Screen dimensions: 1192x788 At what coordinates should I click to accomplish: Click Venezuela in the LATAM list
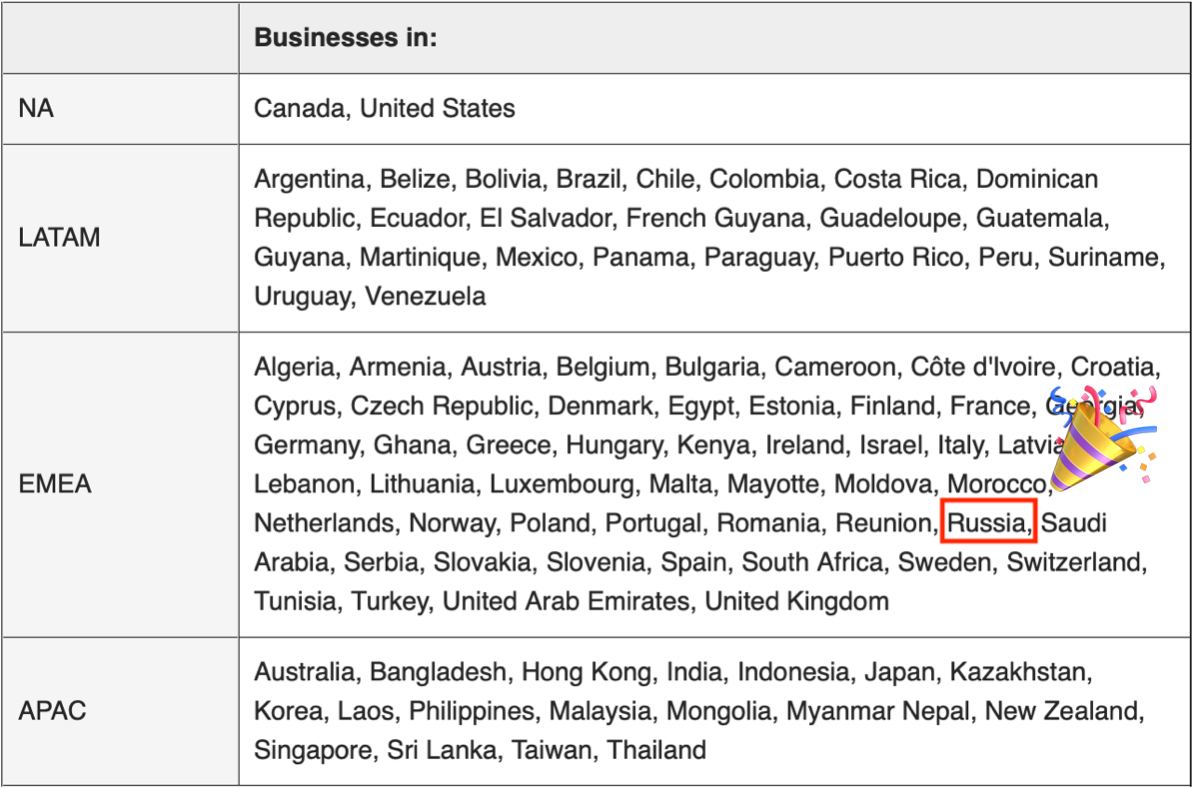point(425,296)
